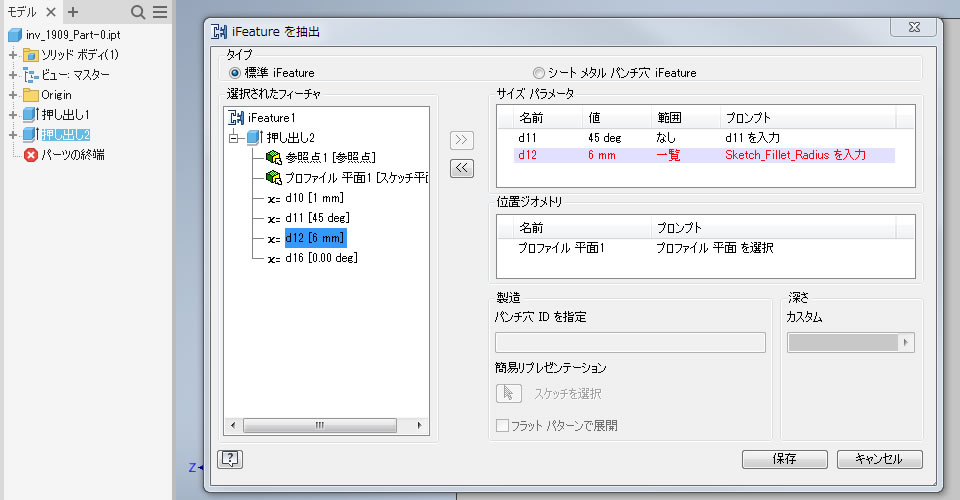
Task: Click the left arrow of tree scrollbar
Action: tap(233, 425)
